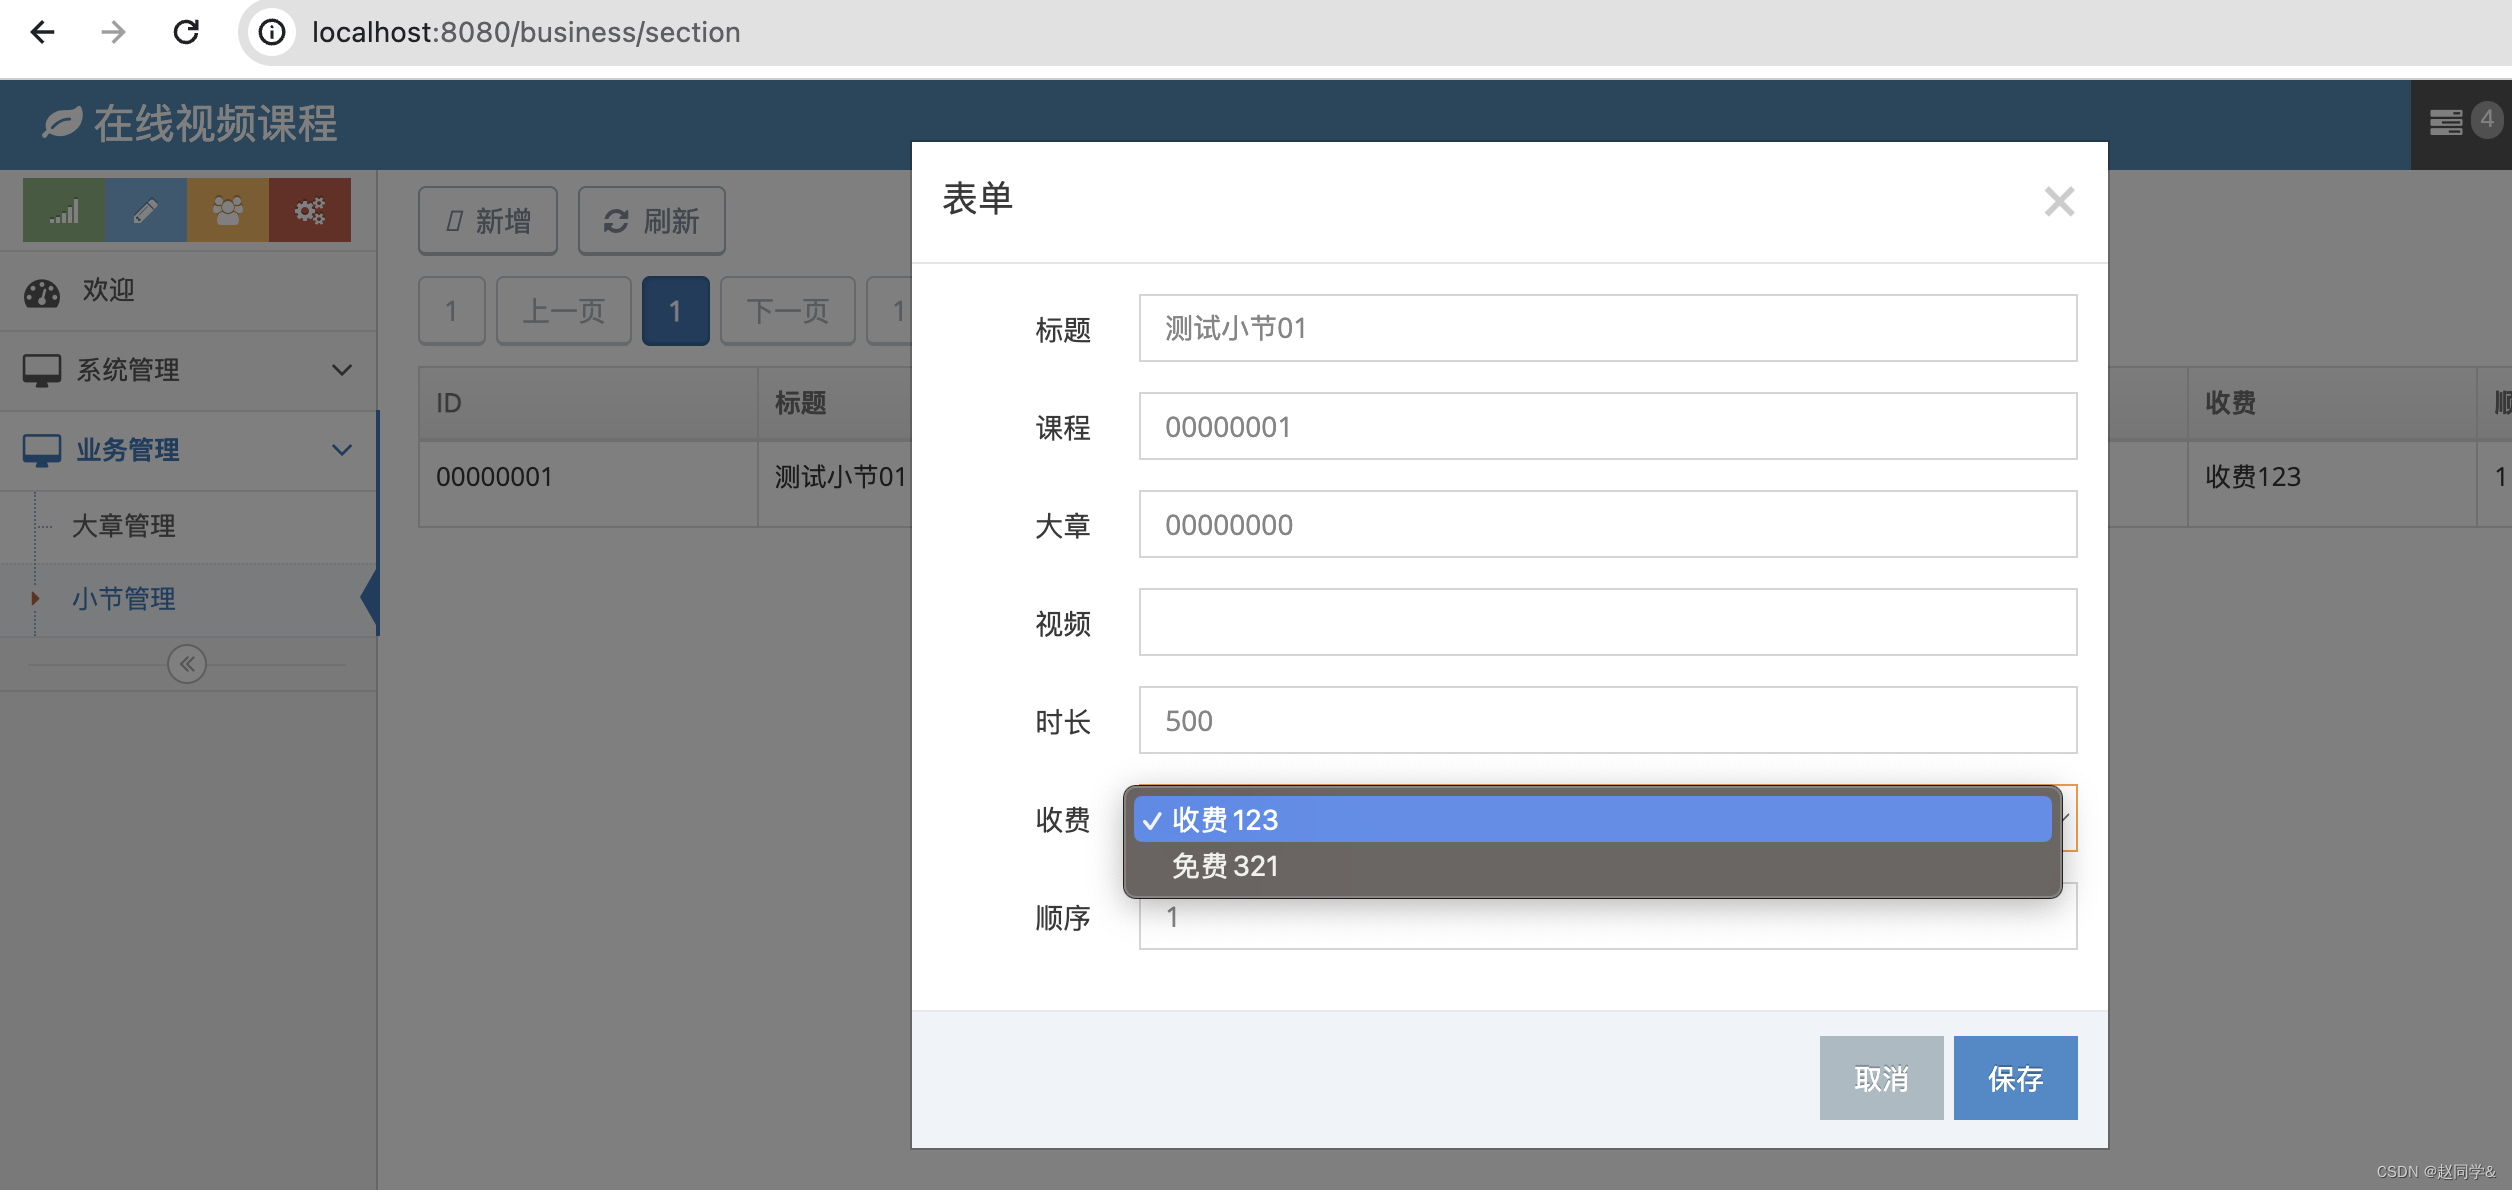
Task: Click the orange users group shortcut icon
Action: pos(228,210)
